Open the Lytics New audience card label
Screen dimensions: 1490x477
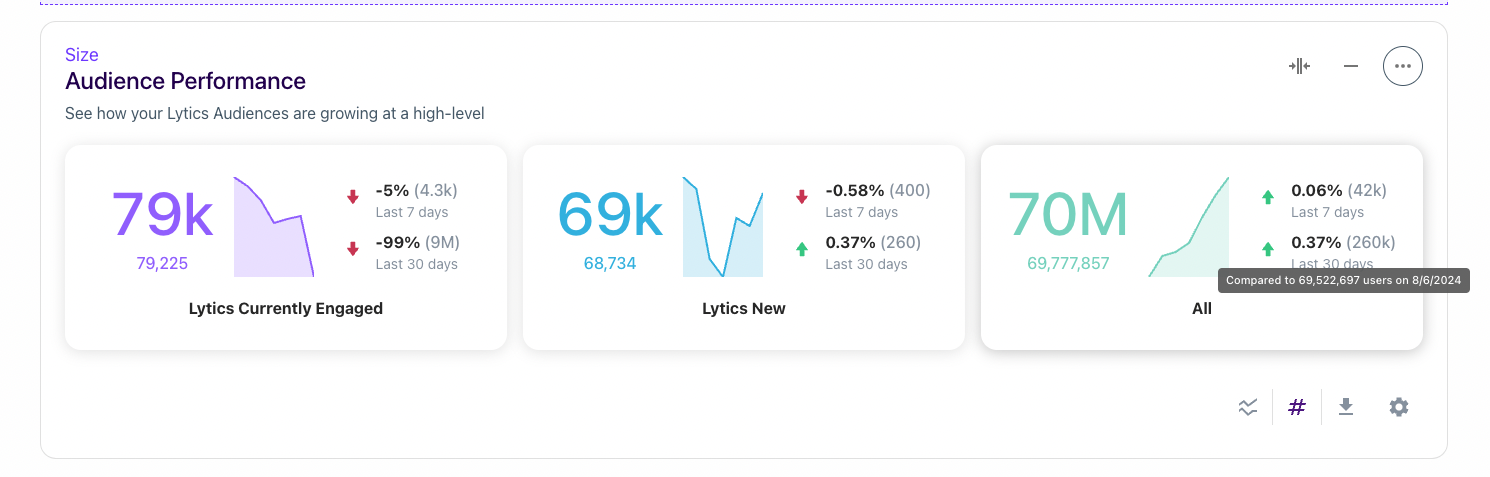coord(744,309)
